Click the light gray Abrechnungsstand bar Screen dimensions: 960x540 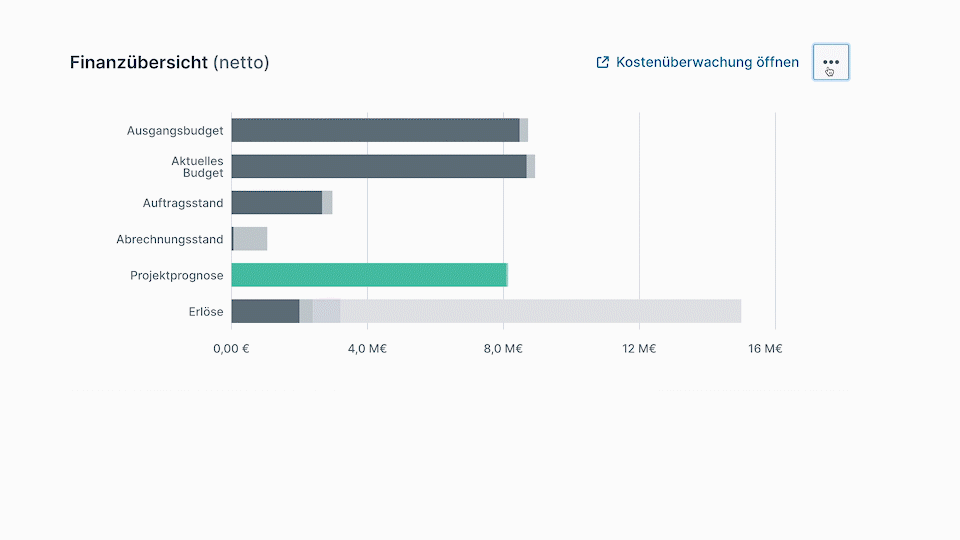pyautogui.click(x=250, y=239)
